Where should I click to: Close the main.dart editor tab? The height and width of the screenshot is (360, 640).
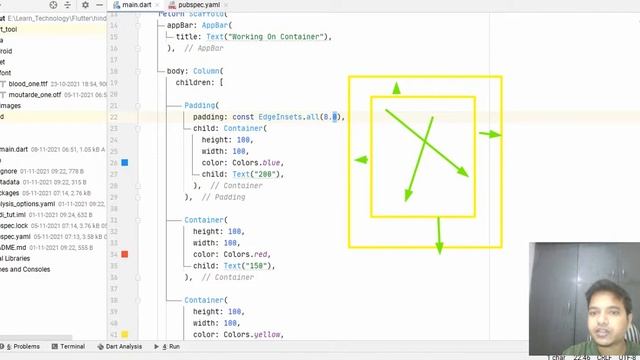157,5
